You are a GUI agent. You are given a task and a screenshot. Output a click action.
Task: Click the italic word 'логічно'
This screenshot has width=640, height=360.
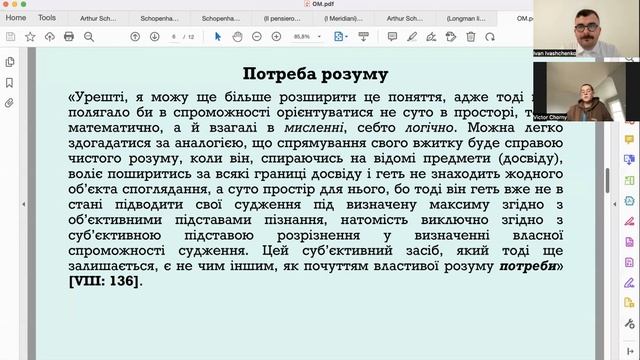tap(429, 128)
